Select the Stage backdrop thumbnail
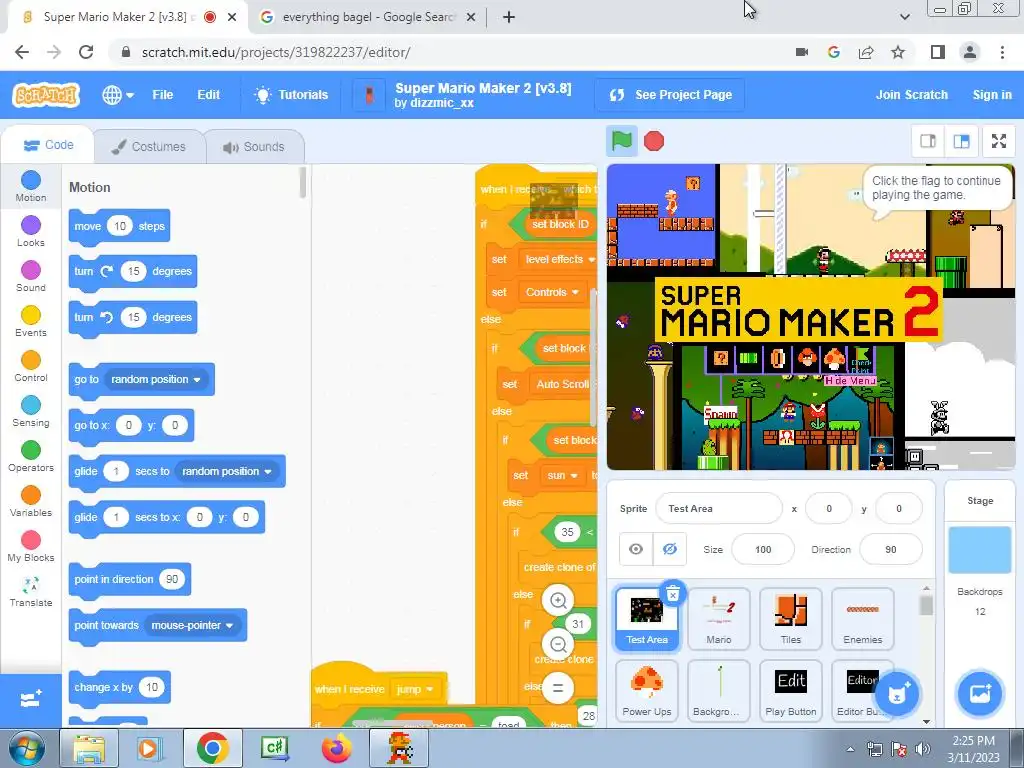The width and height of the screenshot is (1024, 768). point(980,549)
